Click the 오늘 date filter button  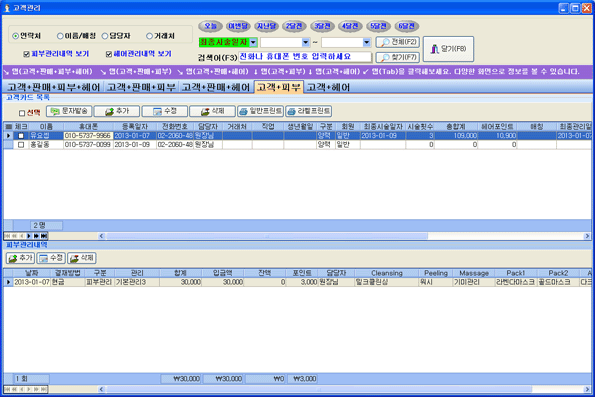click(x=210, y=26)
